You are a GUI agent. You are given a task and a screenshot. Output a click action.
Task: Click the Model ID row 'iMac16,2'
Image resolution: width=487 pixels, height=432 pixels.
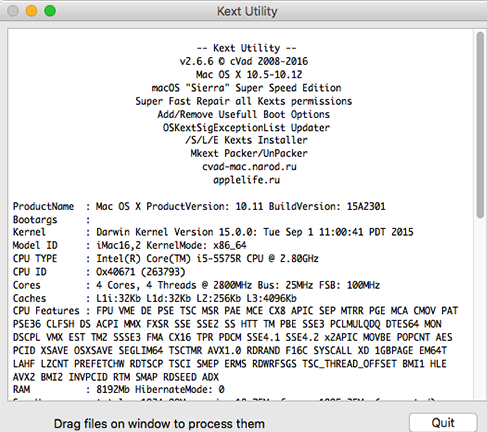pos(130,245)
